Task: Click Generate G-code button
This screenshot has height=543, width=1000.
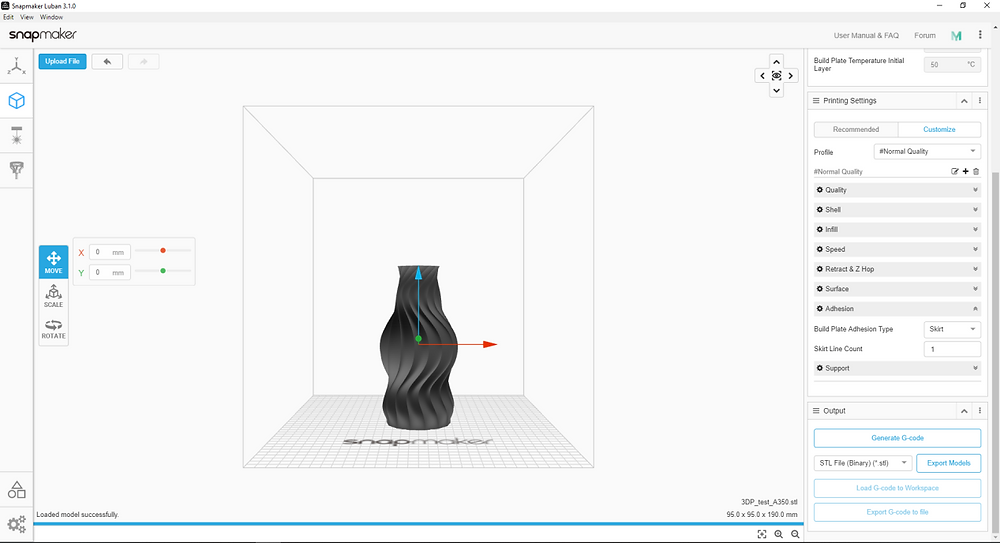Action: [897, 438]
